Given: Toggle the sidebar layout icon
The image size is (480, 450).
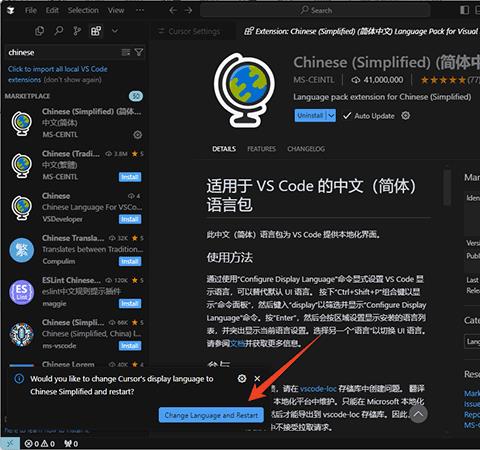Looking at the screenshot, I should tap(464, 10).
